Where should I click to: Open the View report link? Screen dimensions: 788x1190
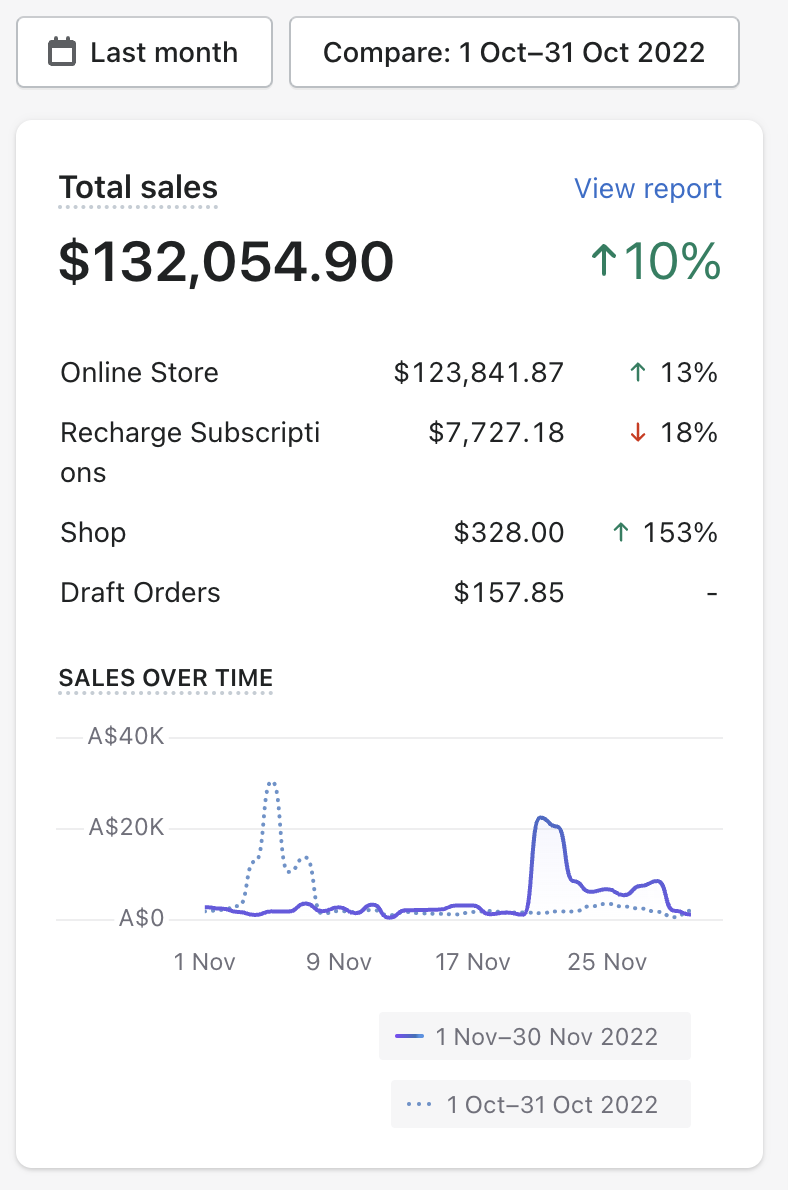647,189
